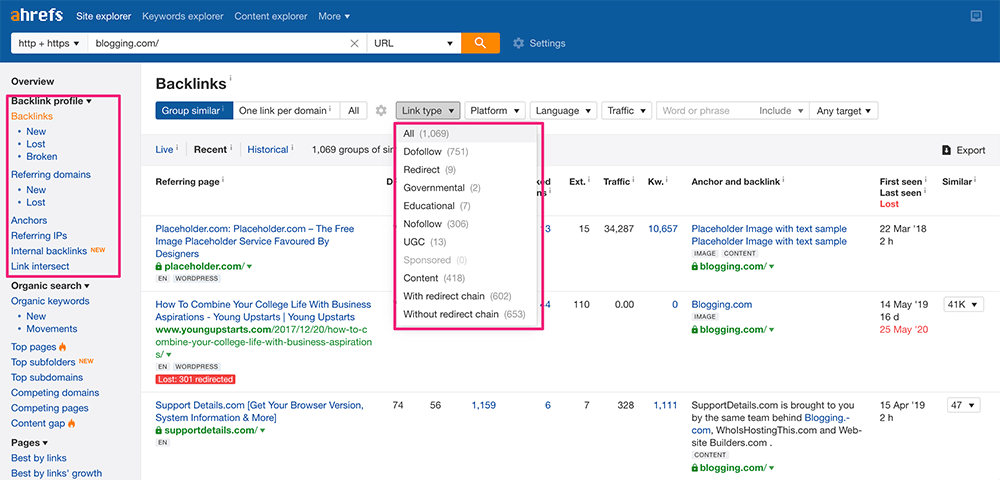Open Internal backlinks report

[48, 251]
